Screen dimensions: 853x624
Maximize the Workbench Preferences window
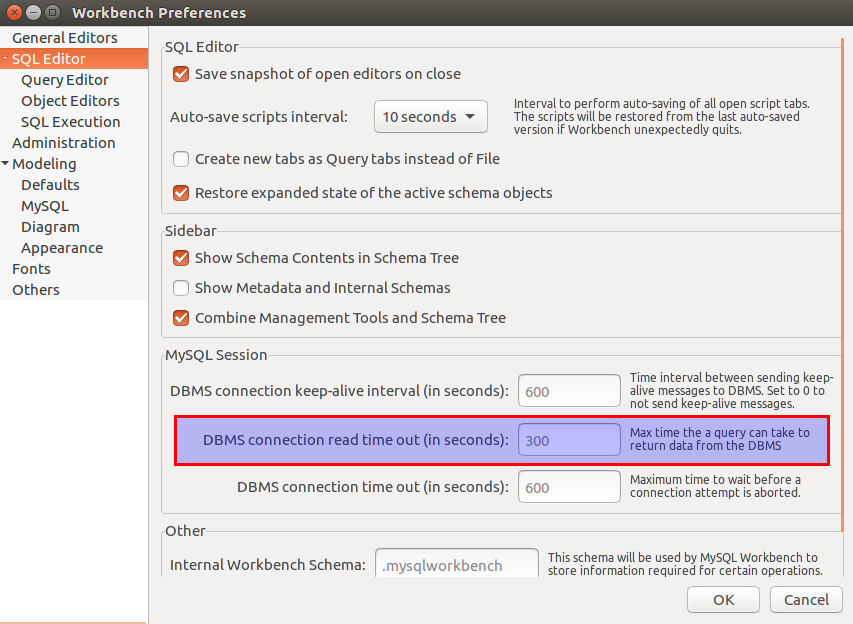tap(53, 13)
